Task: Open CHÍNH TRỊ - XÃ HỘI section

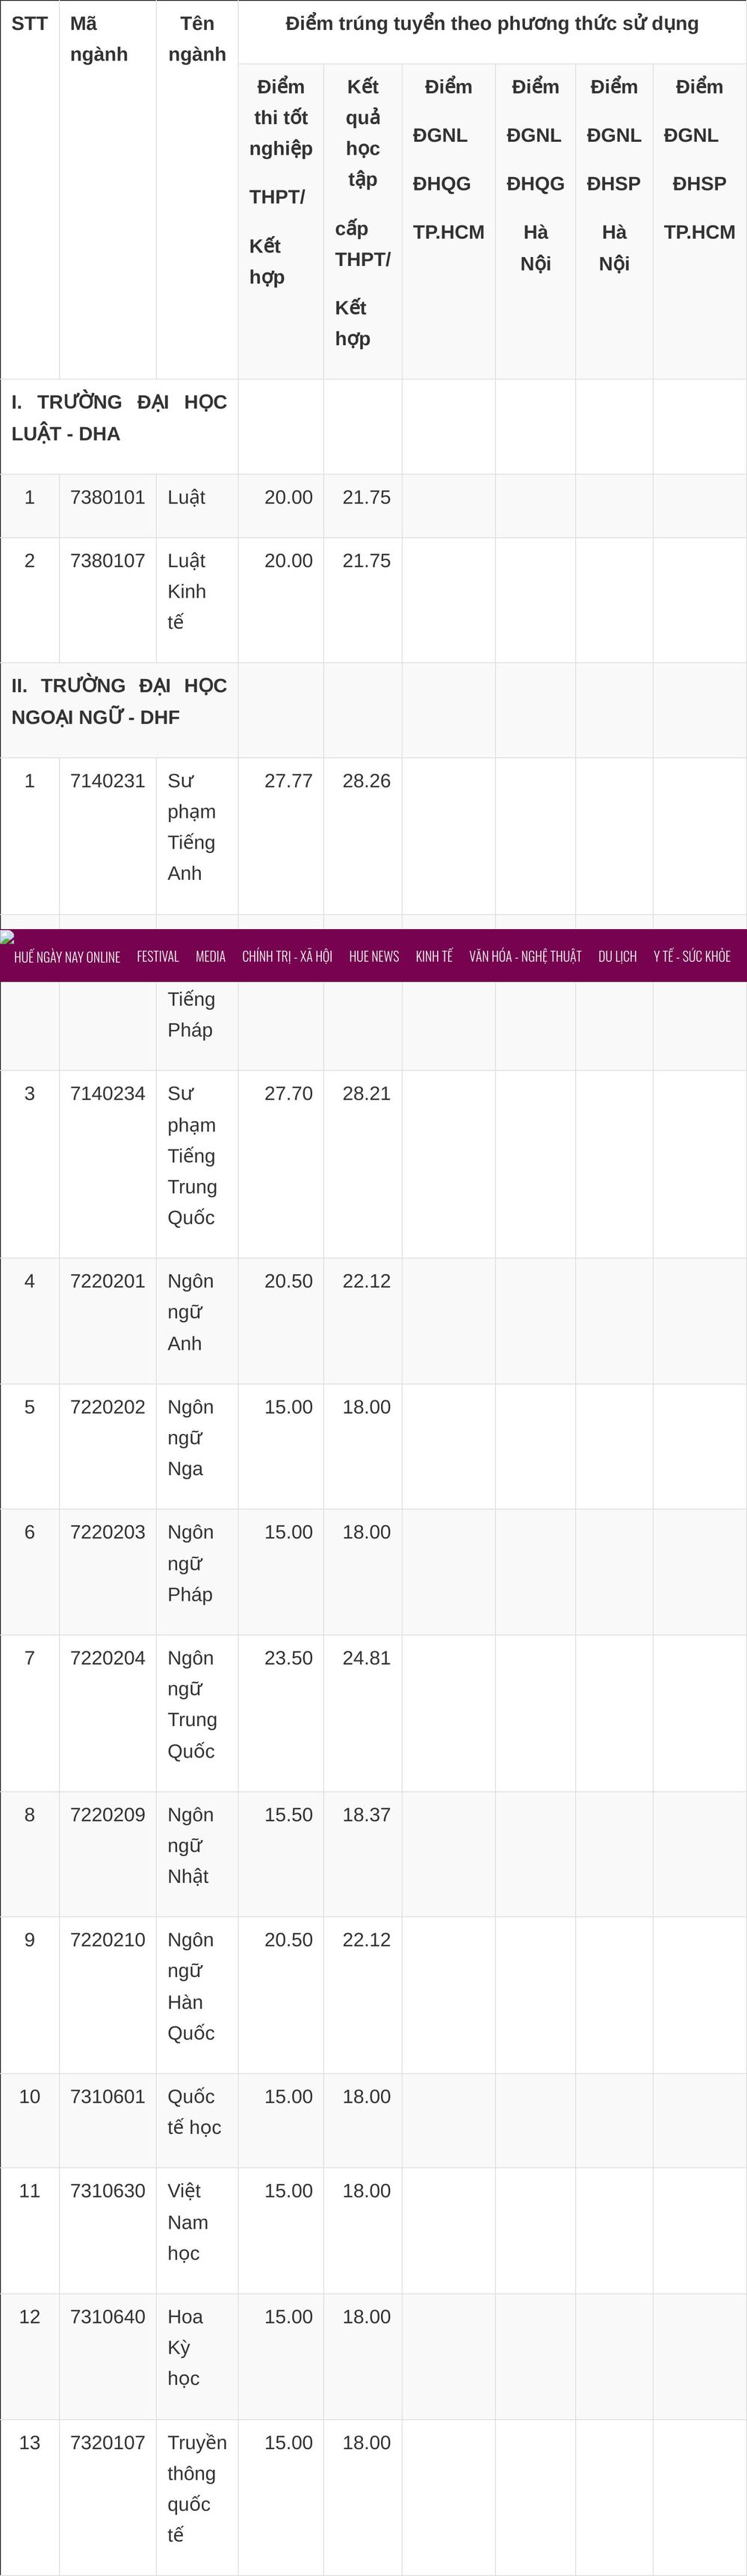Action: point(287,957)
